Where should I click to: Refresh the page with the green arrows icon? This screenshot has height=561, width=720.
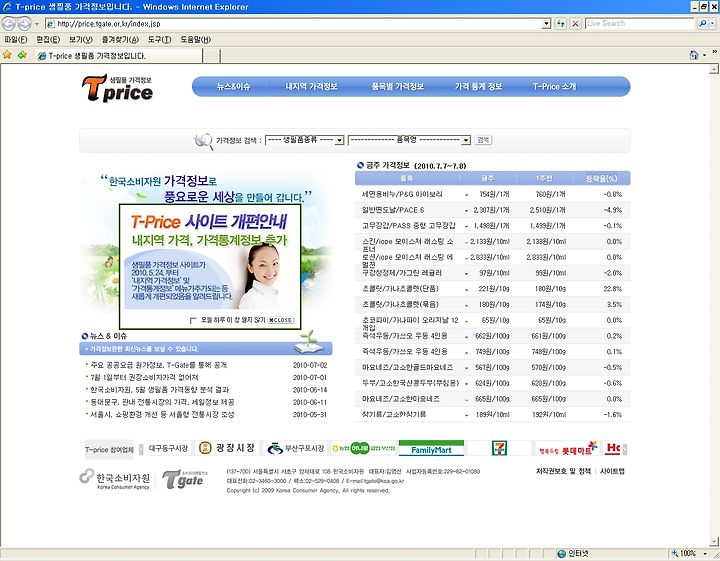[x=560, y=23]
